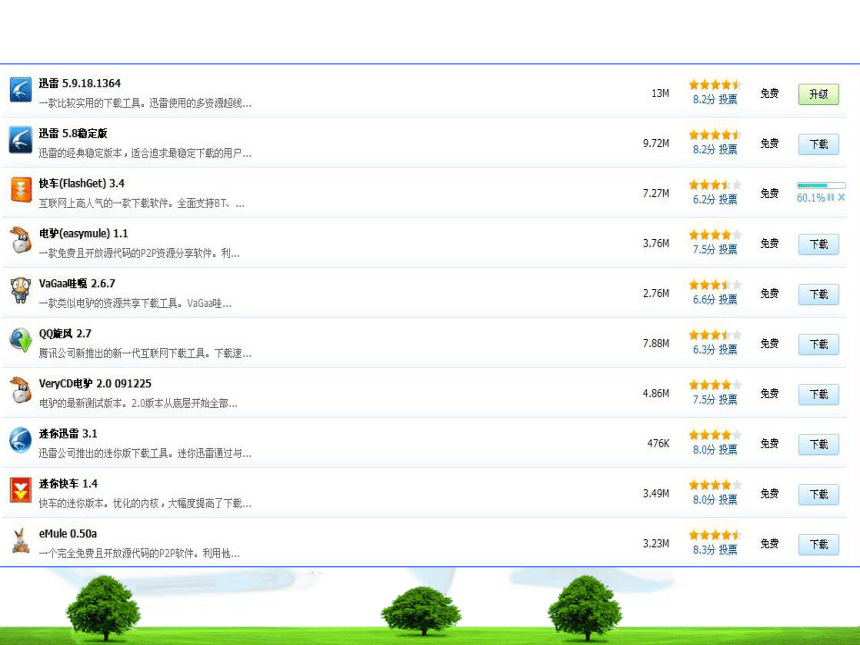The height and width of the screenshot is (645, 860).
Task: Vote on QQ旋风 2.7 using 投票
Action: (x=728, y=349)
